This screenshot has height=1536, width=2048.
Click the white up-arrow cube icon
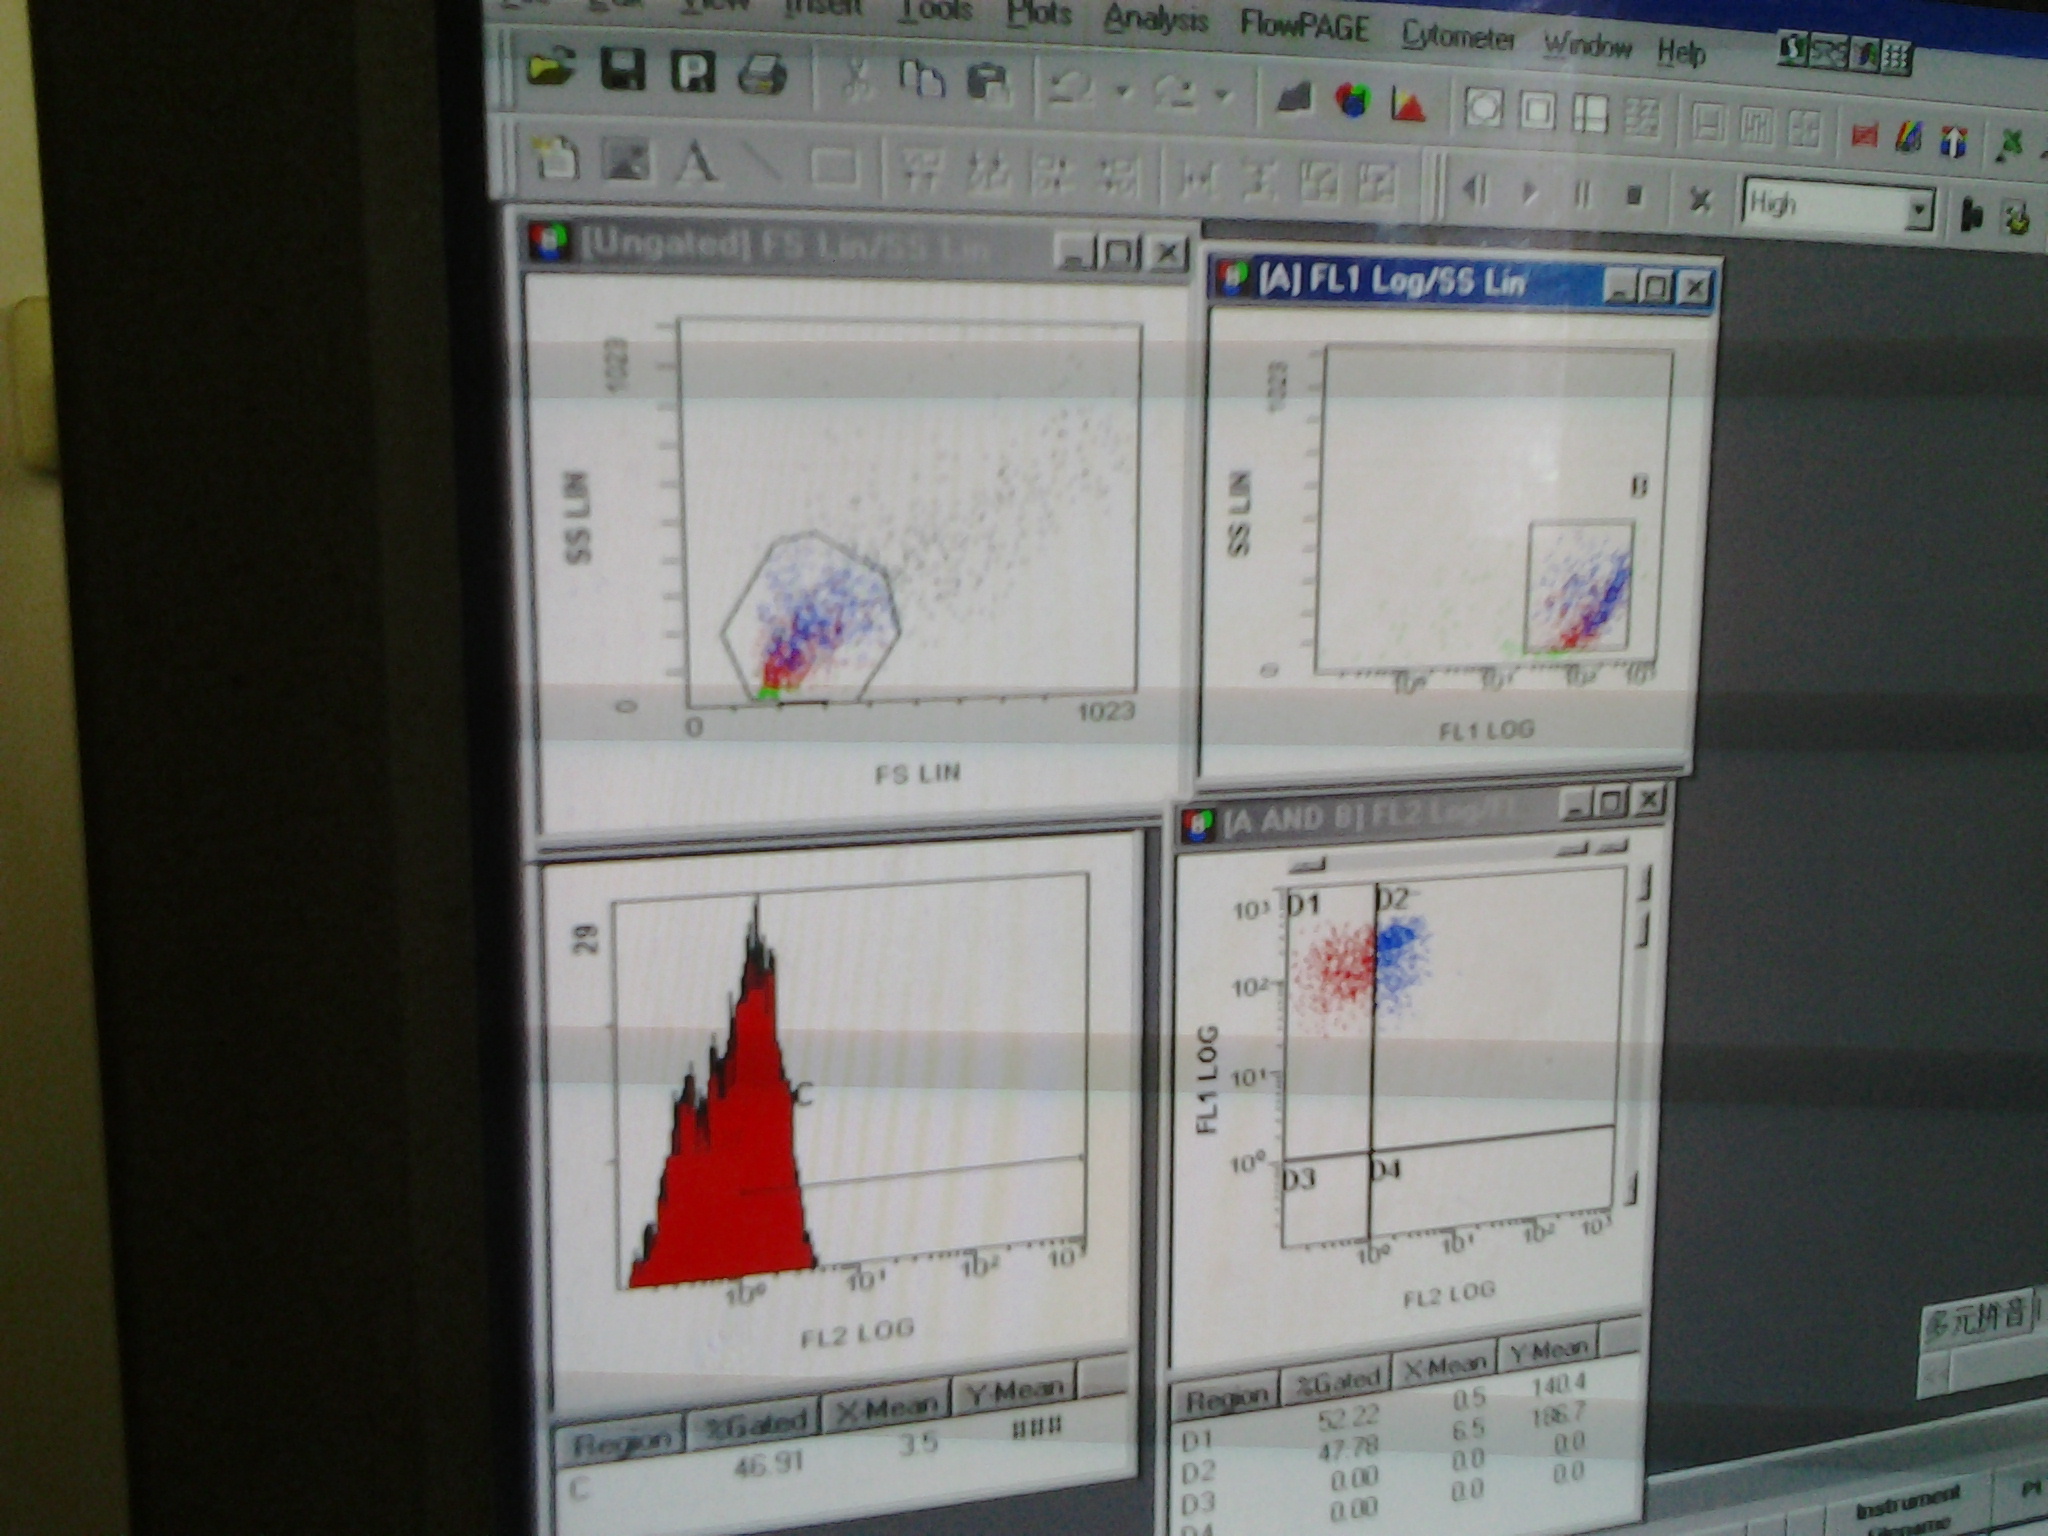pyautogui.click(x=1954, y=140)
